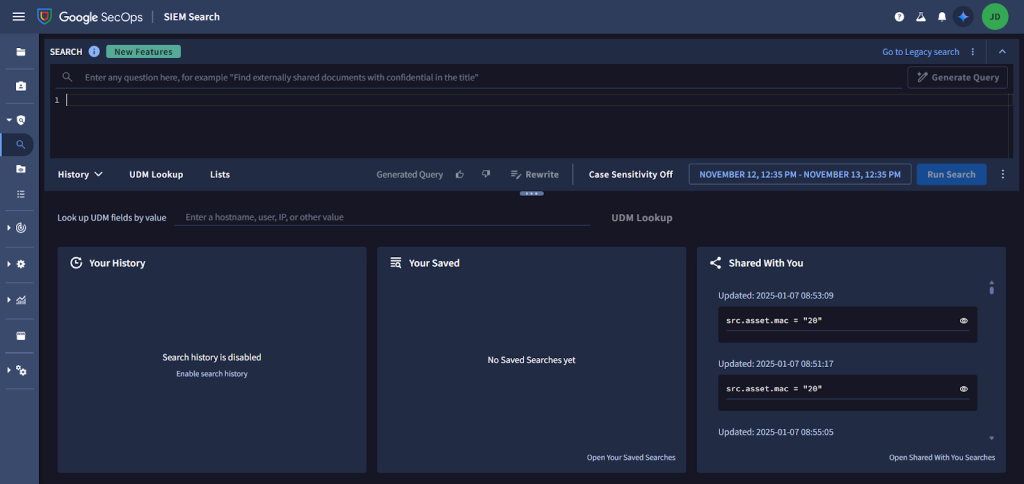Open the History dropdown
This screenshot has height=484, width=1024.
pos(80,174)
